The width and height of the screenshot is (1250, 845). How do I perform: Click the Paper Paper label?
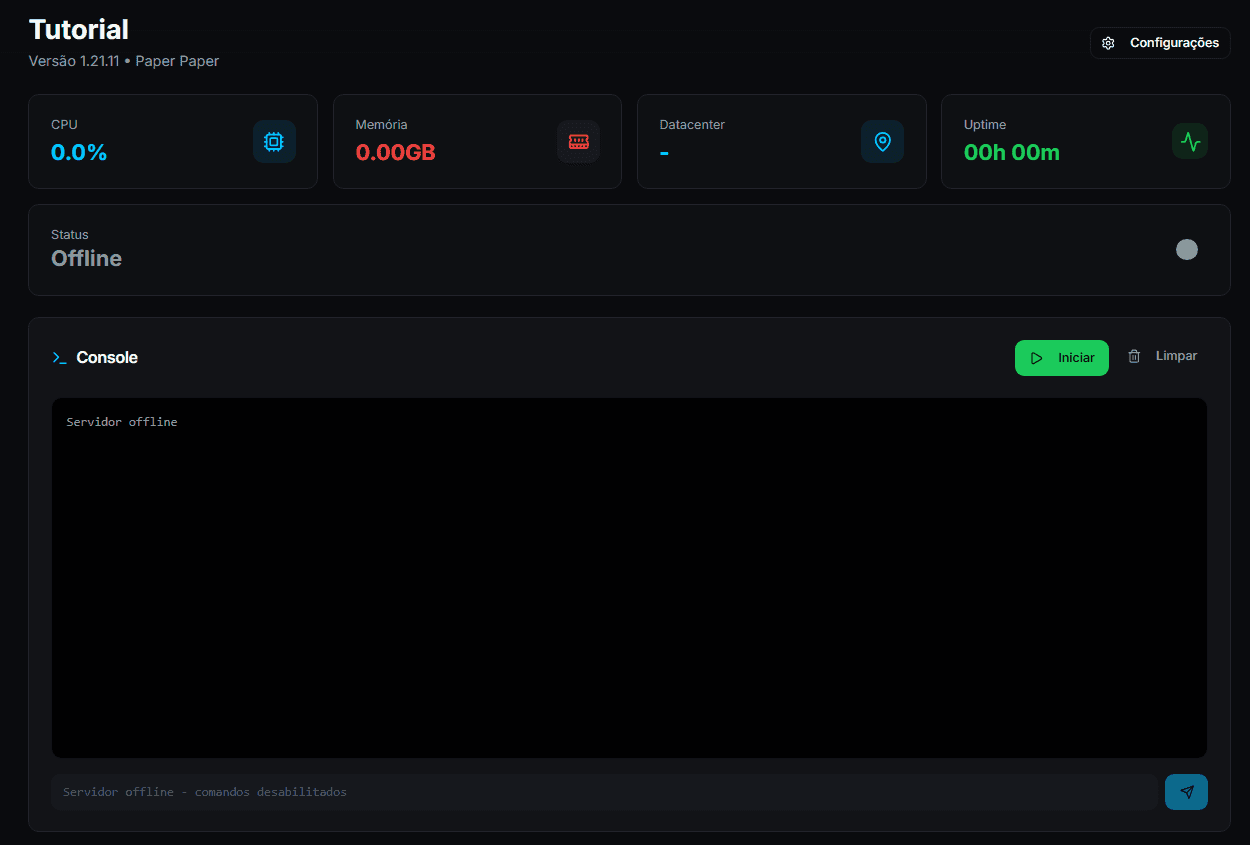click(x=177, y=61)
